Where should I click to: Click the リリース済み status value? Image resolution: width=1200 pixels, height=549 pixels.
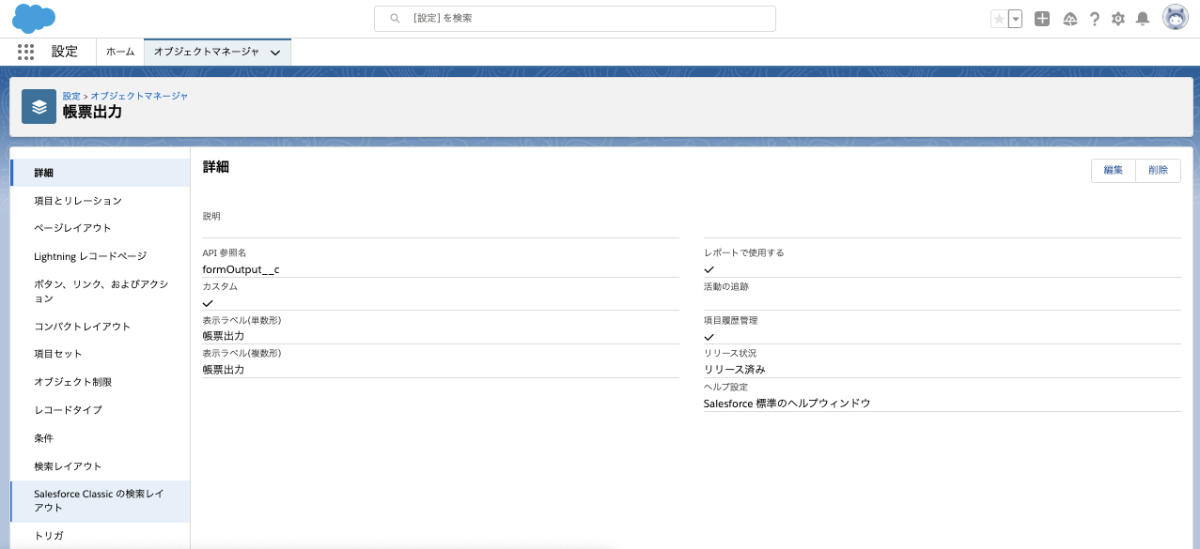(x=735, y=369)
